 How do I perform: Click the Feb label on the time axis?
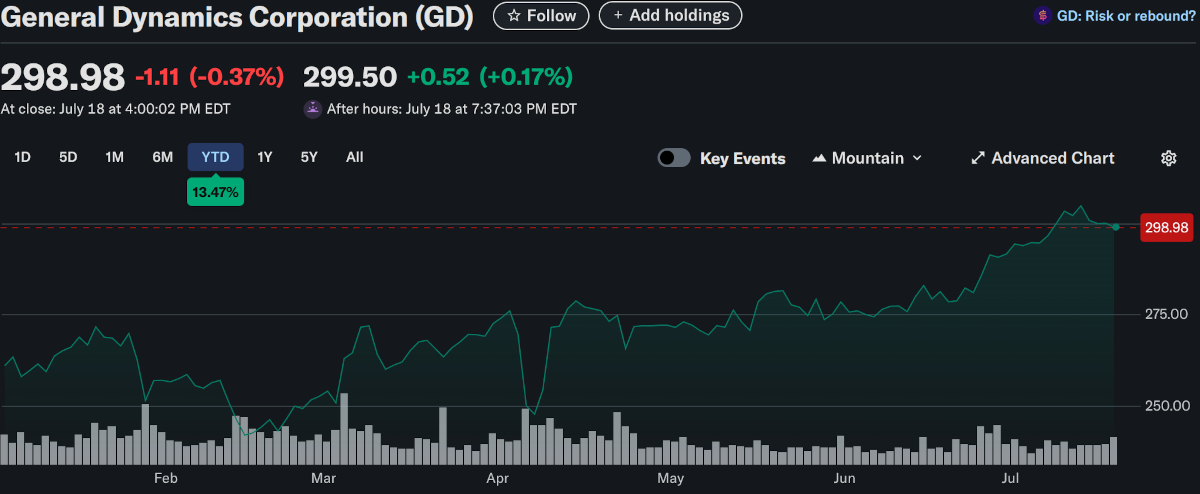tap(166, 479)
